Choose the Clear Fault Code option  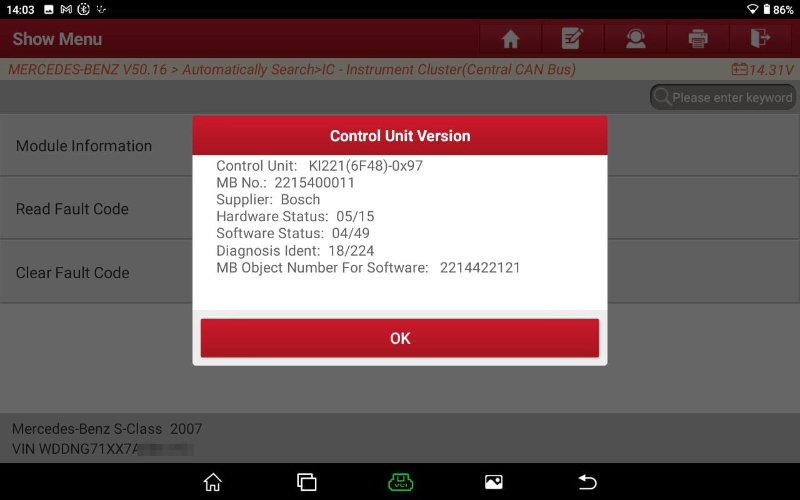click(x=73, y=273)
